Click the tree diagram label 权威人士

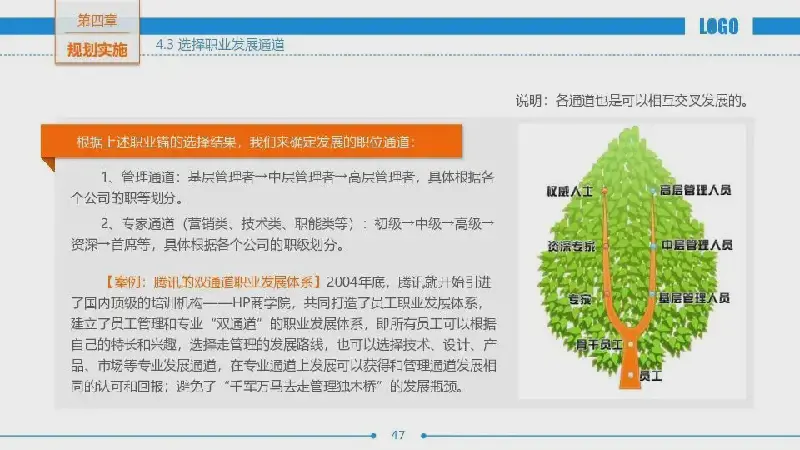pos(569,192)
